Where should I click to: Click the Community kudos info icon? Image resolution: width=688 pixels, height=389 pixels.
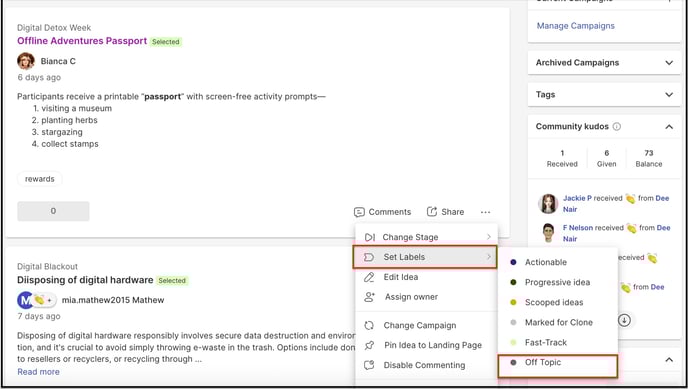coord(616,127)
